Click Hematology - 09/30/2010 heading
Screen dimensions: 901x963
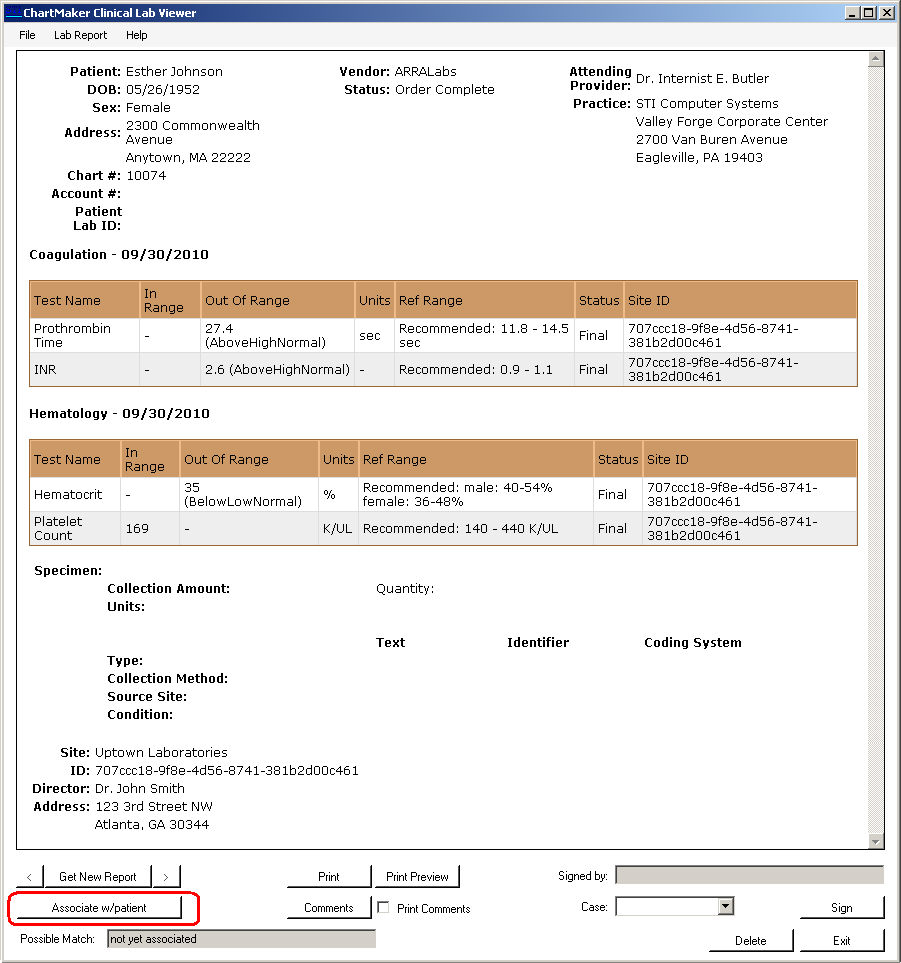119,413
